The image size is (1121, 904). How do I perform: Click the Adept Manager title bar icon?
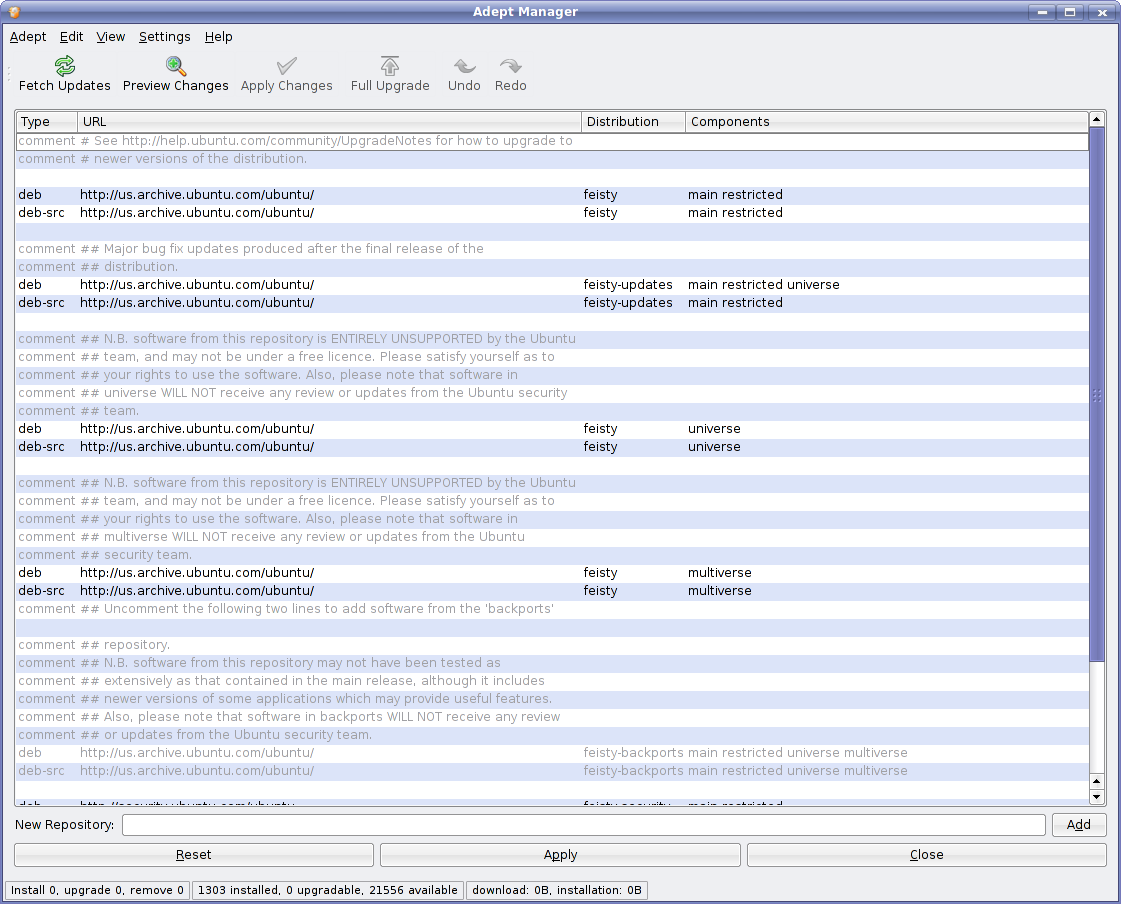pyautogui.click(x=13, y=12)
